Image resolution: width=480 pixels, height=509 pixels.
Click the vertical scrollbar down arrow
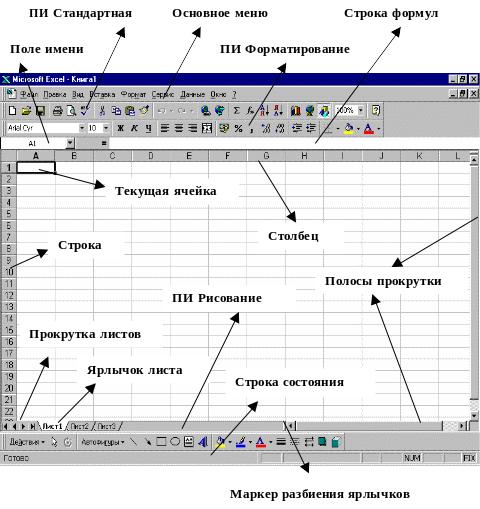pyautogui.click(x=474, y=416)
